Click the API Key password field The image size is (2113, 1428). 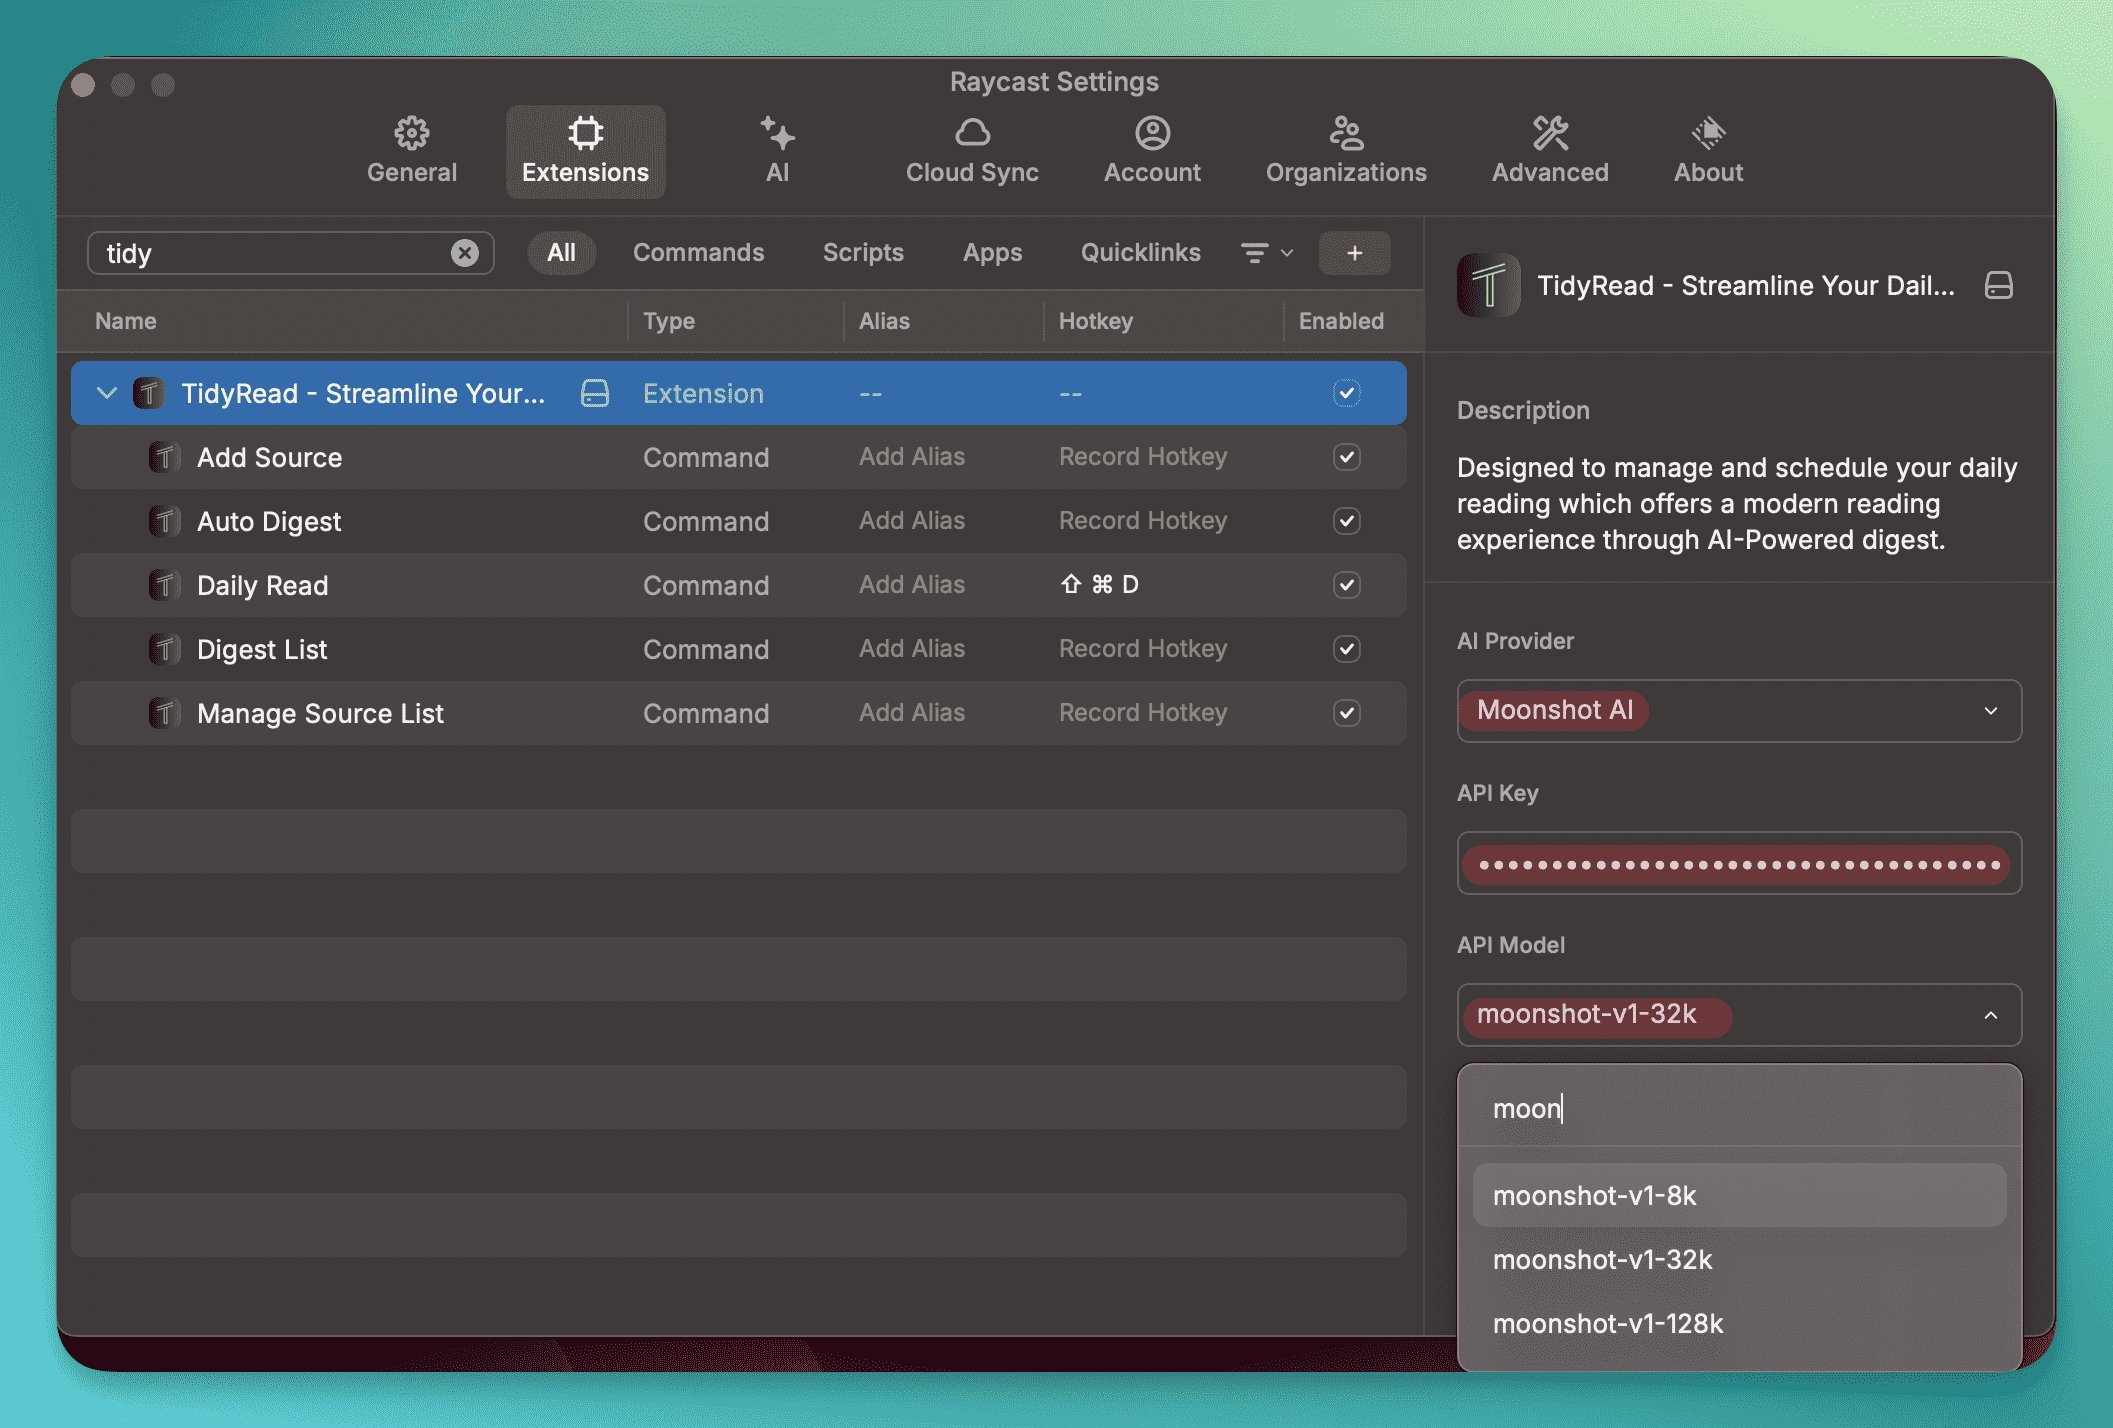point(1738,864)
